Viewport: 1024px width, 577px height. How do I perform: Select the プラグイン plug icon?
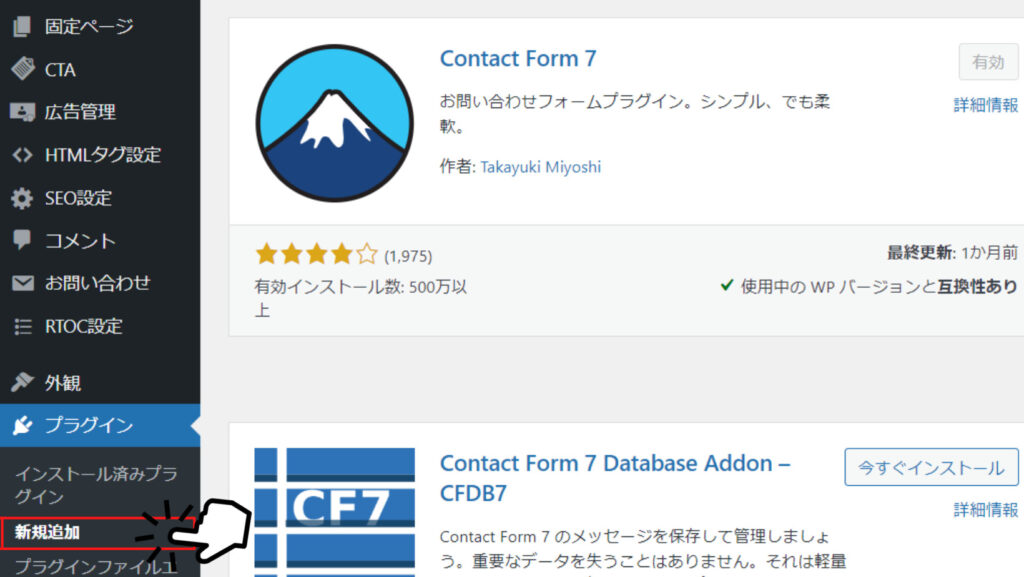tap(22, 425)
